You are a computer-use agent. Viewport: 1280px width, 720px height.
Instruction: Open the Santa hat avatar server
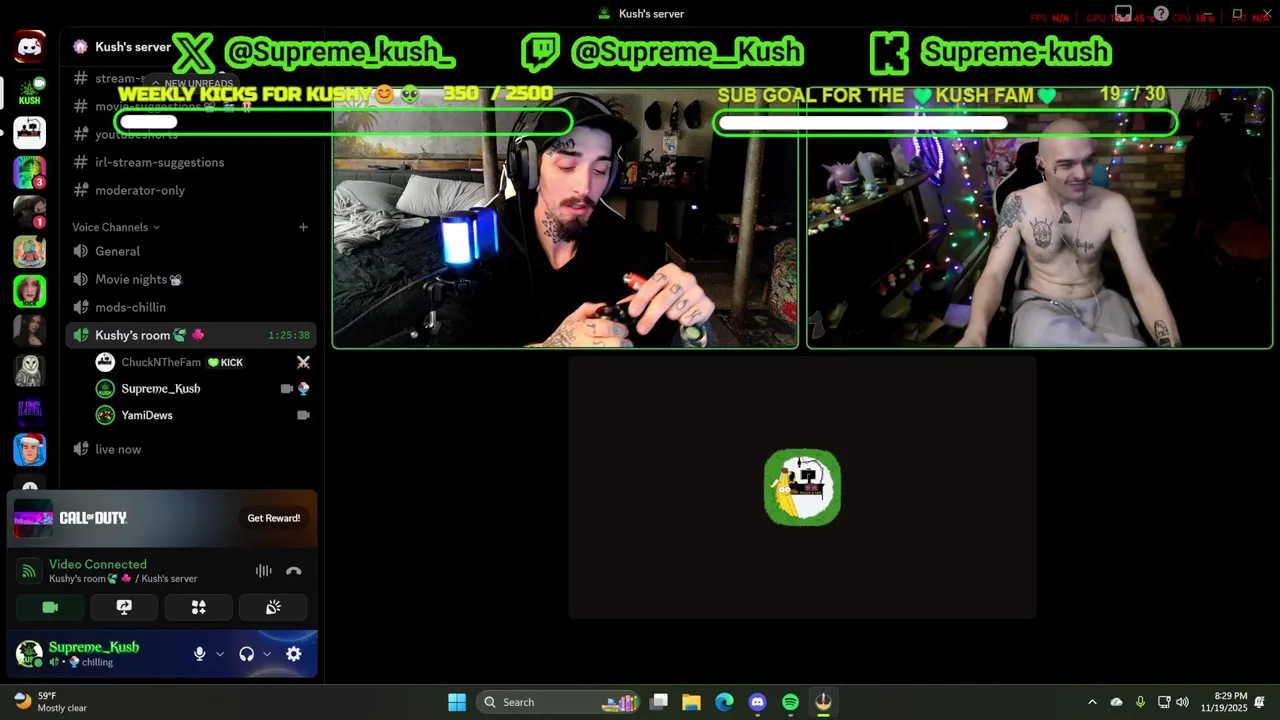pos(29,449)
